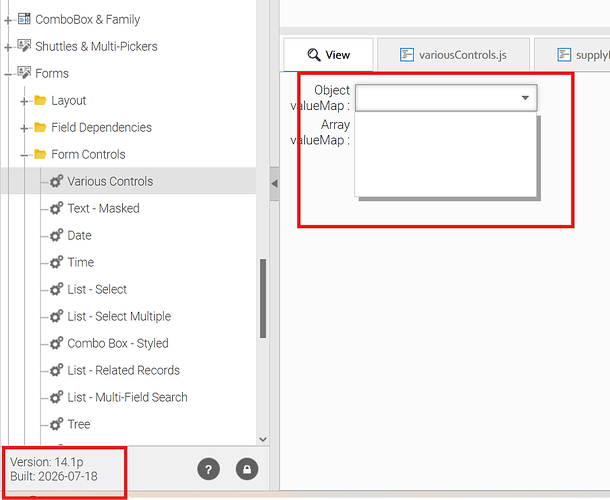
Task: Open the List - Related Records example
Action: tap(123, 370)
